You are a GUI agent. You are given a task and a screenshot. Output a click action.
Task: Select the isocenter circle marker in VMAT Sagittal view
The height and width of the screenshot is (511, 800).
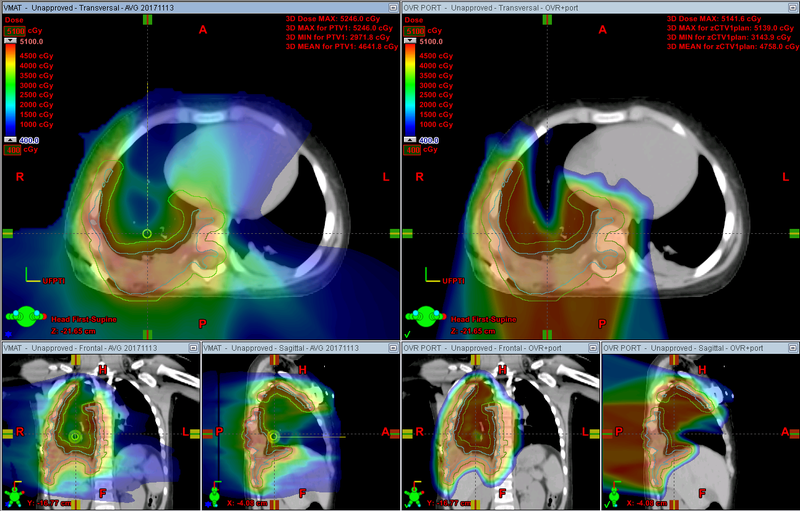click(274, 436)
